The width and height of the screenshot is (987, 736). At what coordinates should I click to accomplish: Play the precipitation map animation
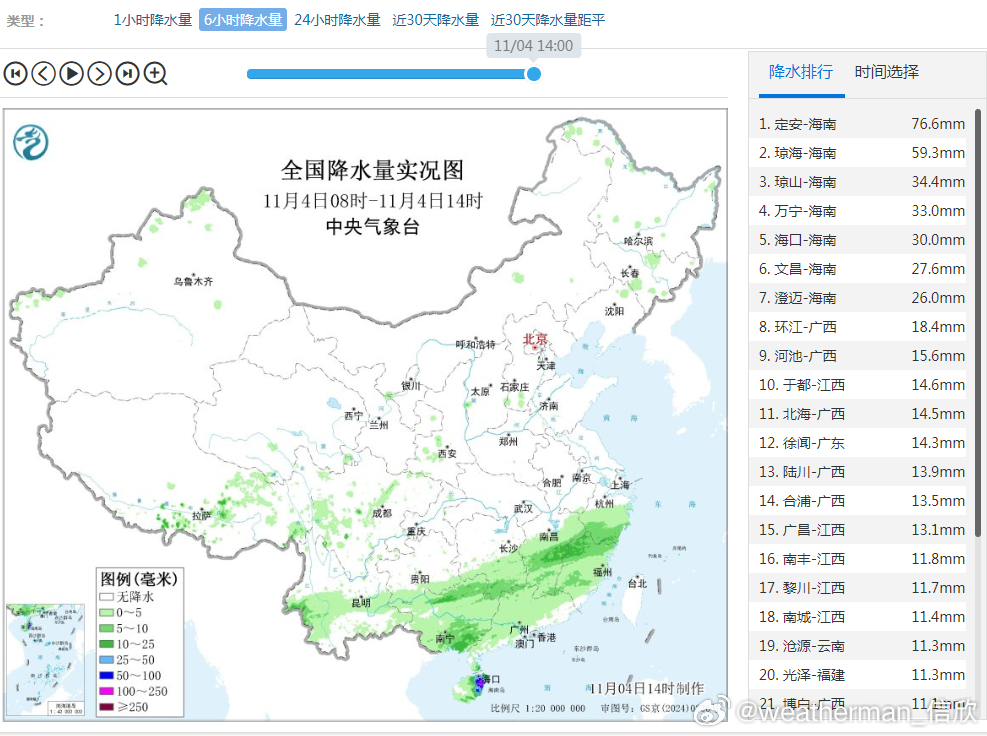tap(71, 74)
